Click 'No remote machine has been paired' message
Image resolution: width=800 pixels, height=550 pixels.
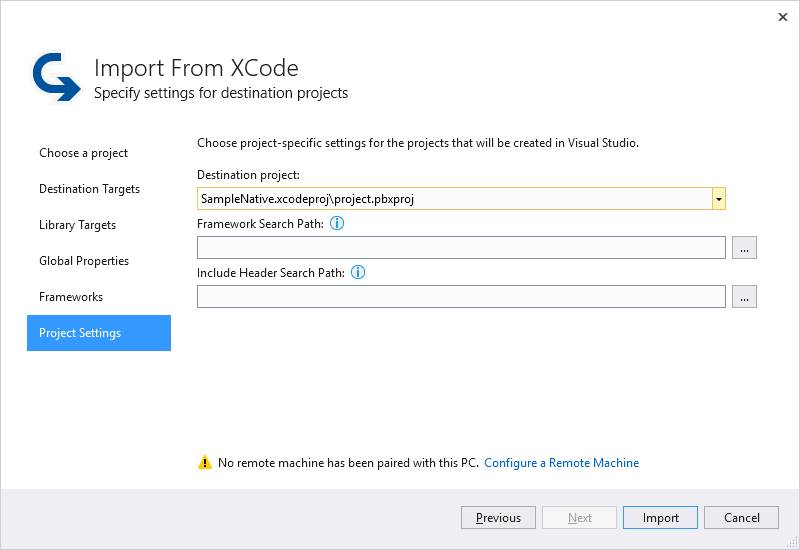coord(348,463)
